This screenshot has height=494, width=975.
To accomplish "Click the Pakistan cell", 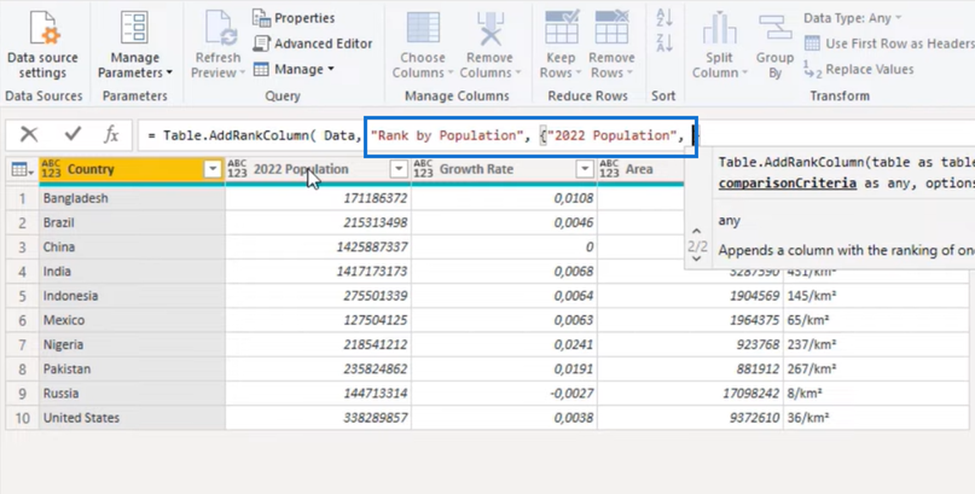I will point(132,369).
